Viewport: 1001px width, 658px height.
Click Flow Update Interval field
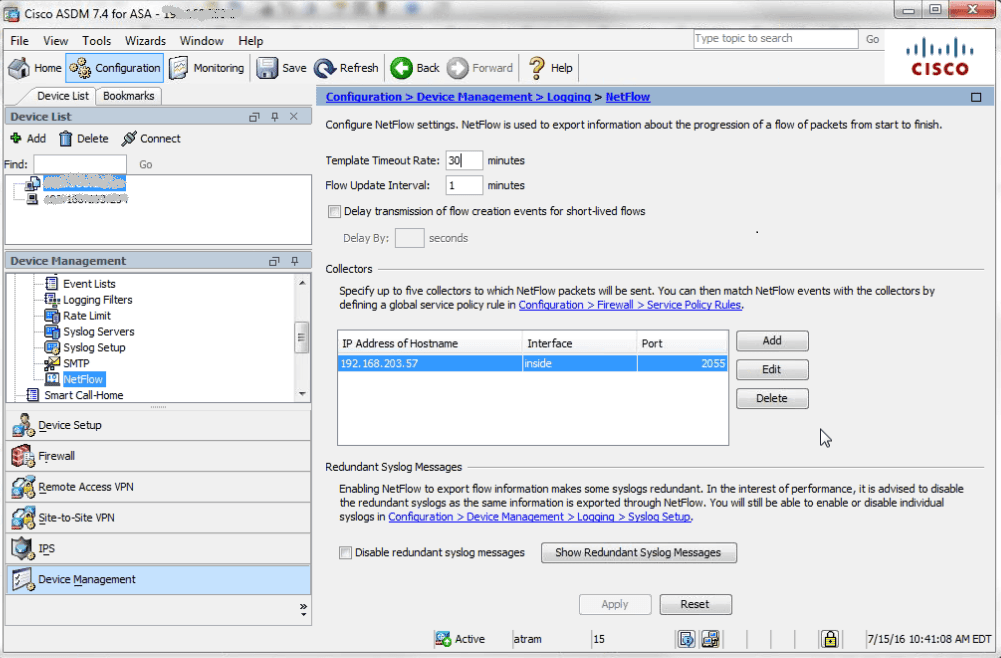pos(463,186)
